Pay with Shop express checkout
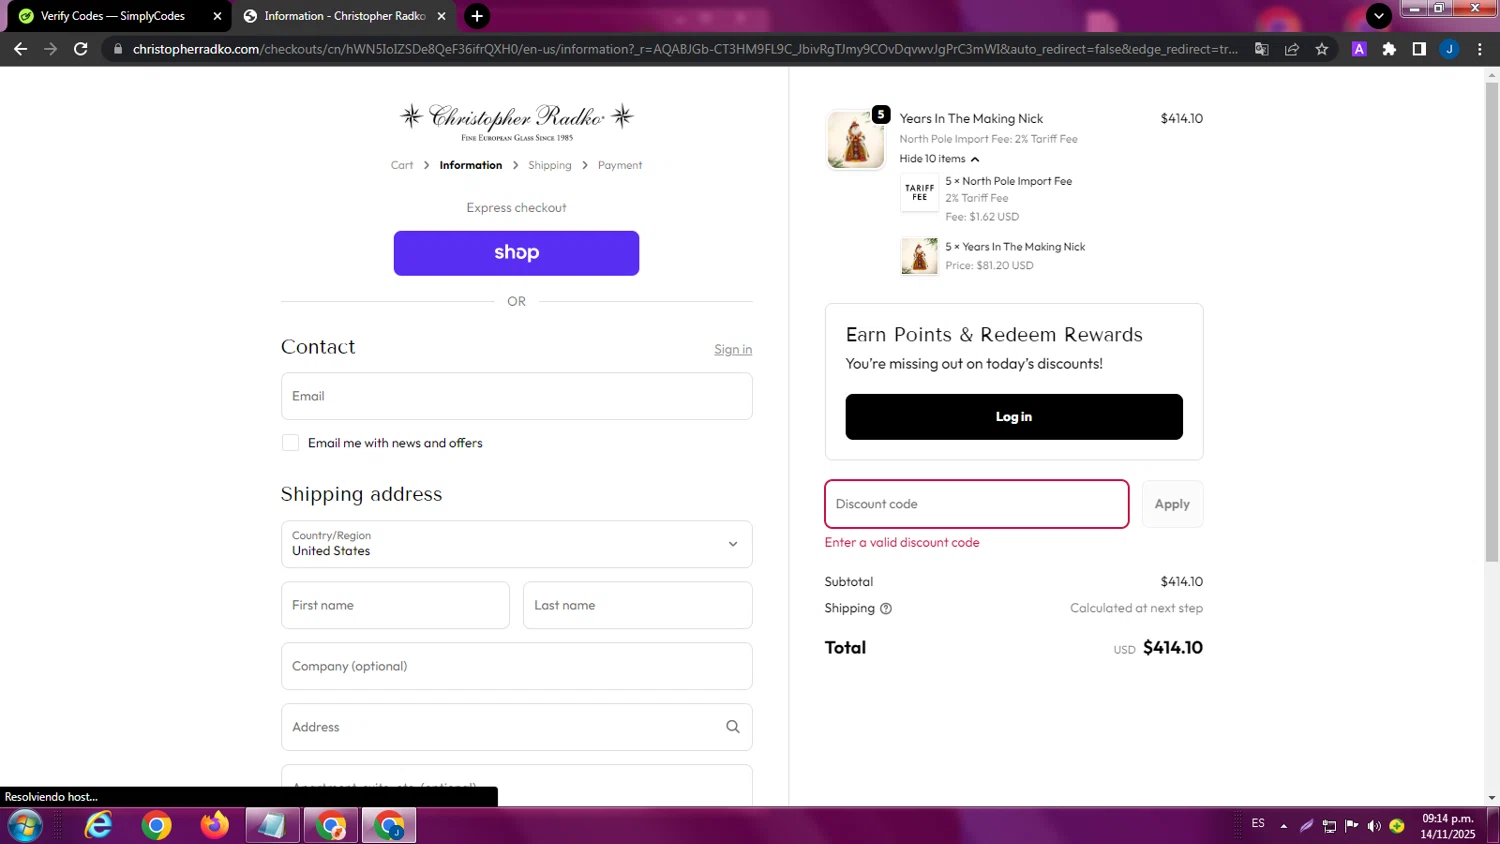Viewport: 1500px width, 844px height. (516, 253)
